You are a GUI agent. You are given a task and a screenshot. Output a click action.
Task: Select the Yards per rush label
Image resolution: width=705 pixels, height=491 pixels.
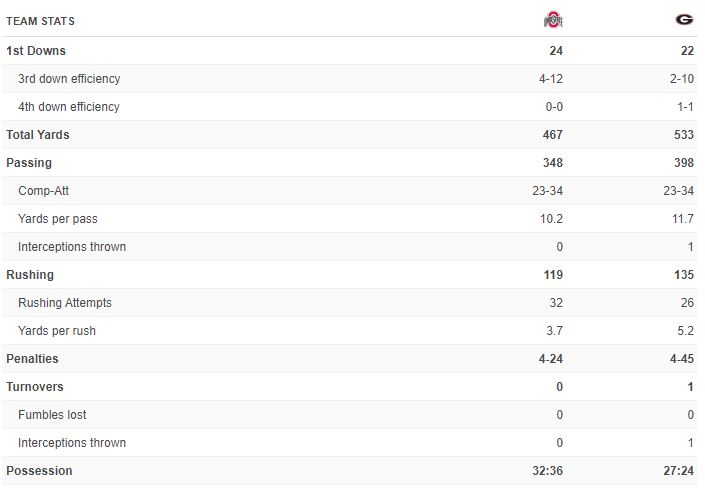point(57,331)
